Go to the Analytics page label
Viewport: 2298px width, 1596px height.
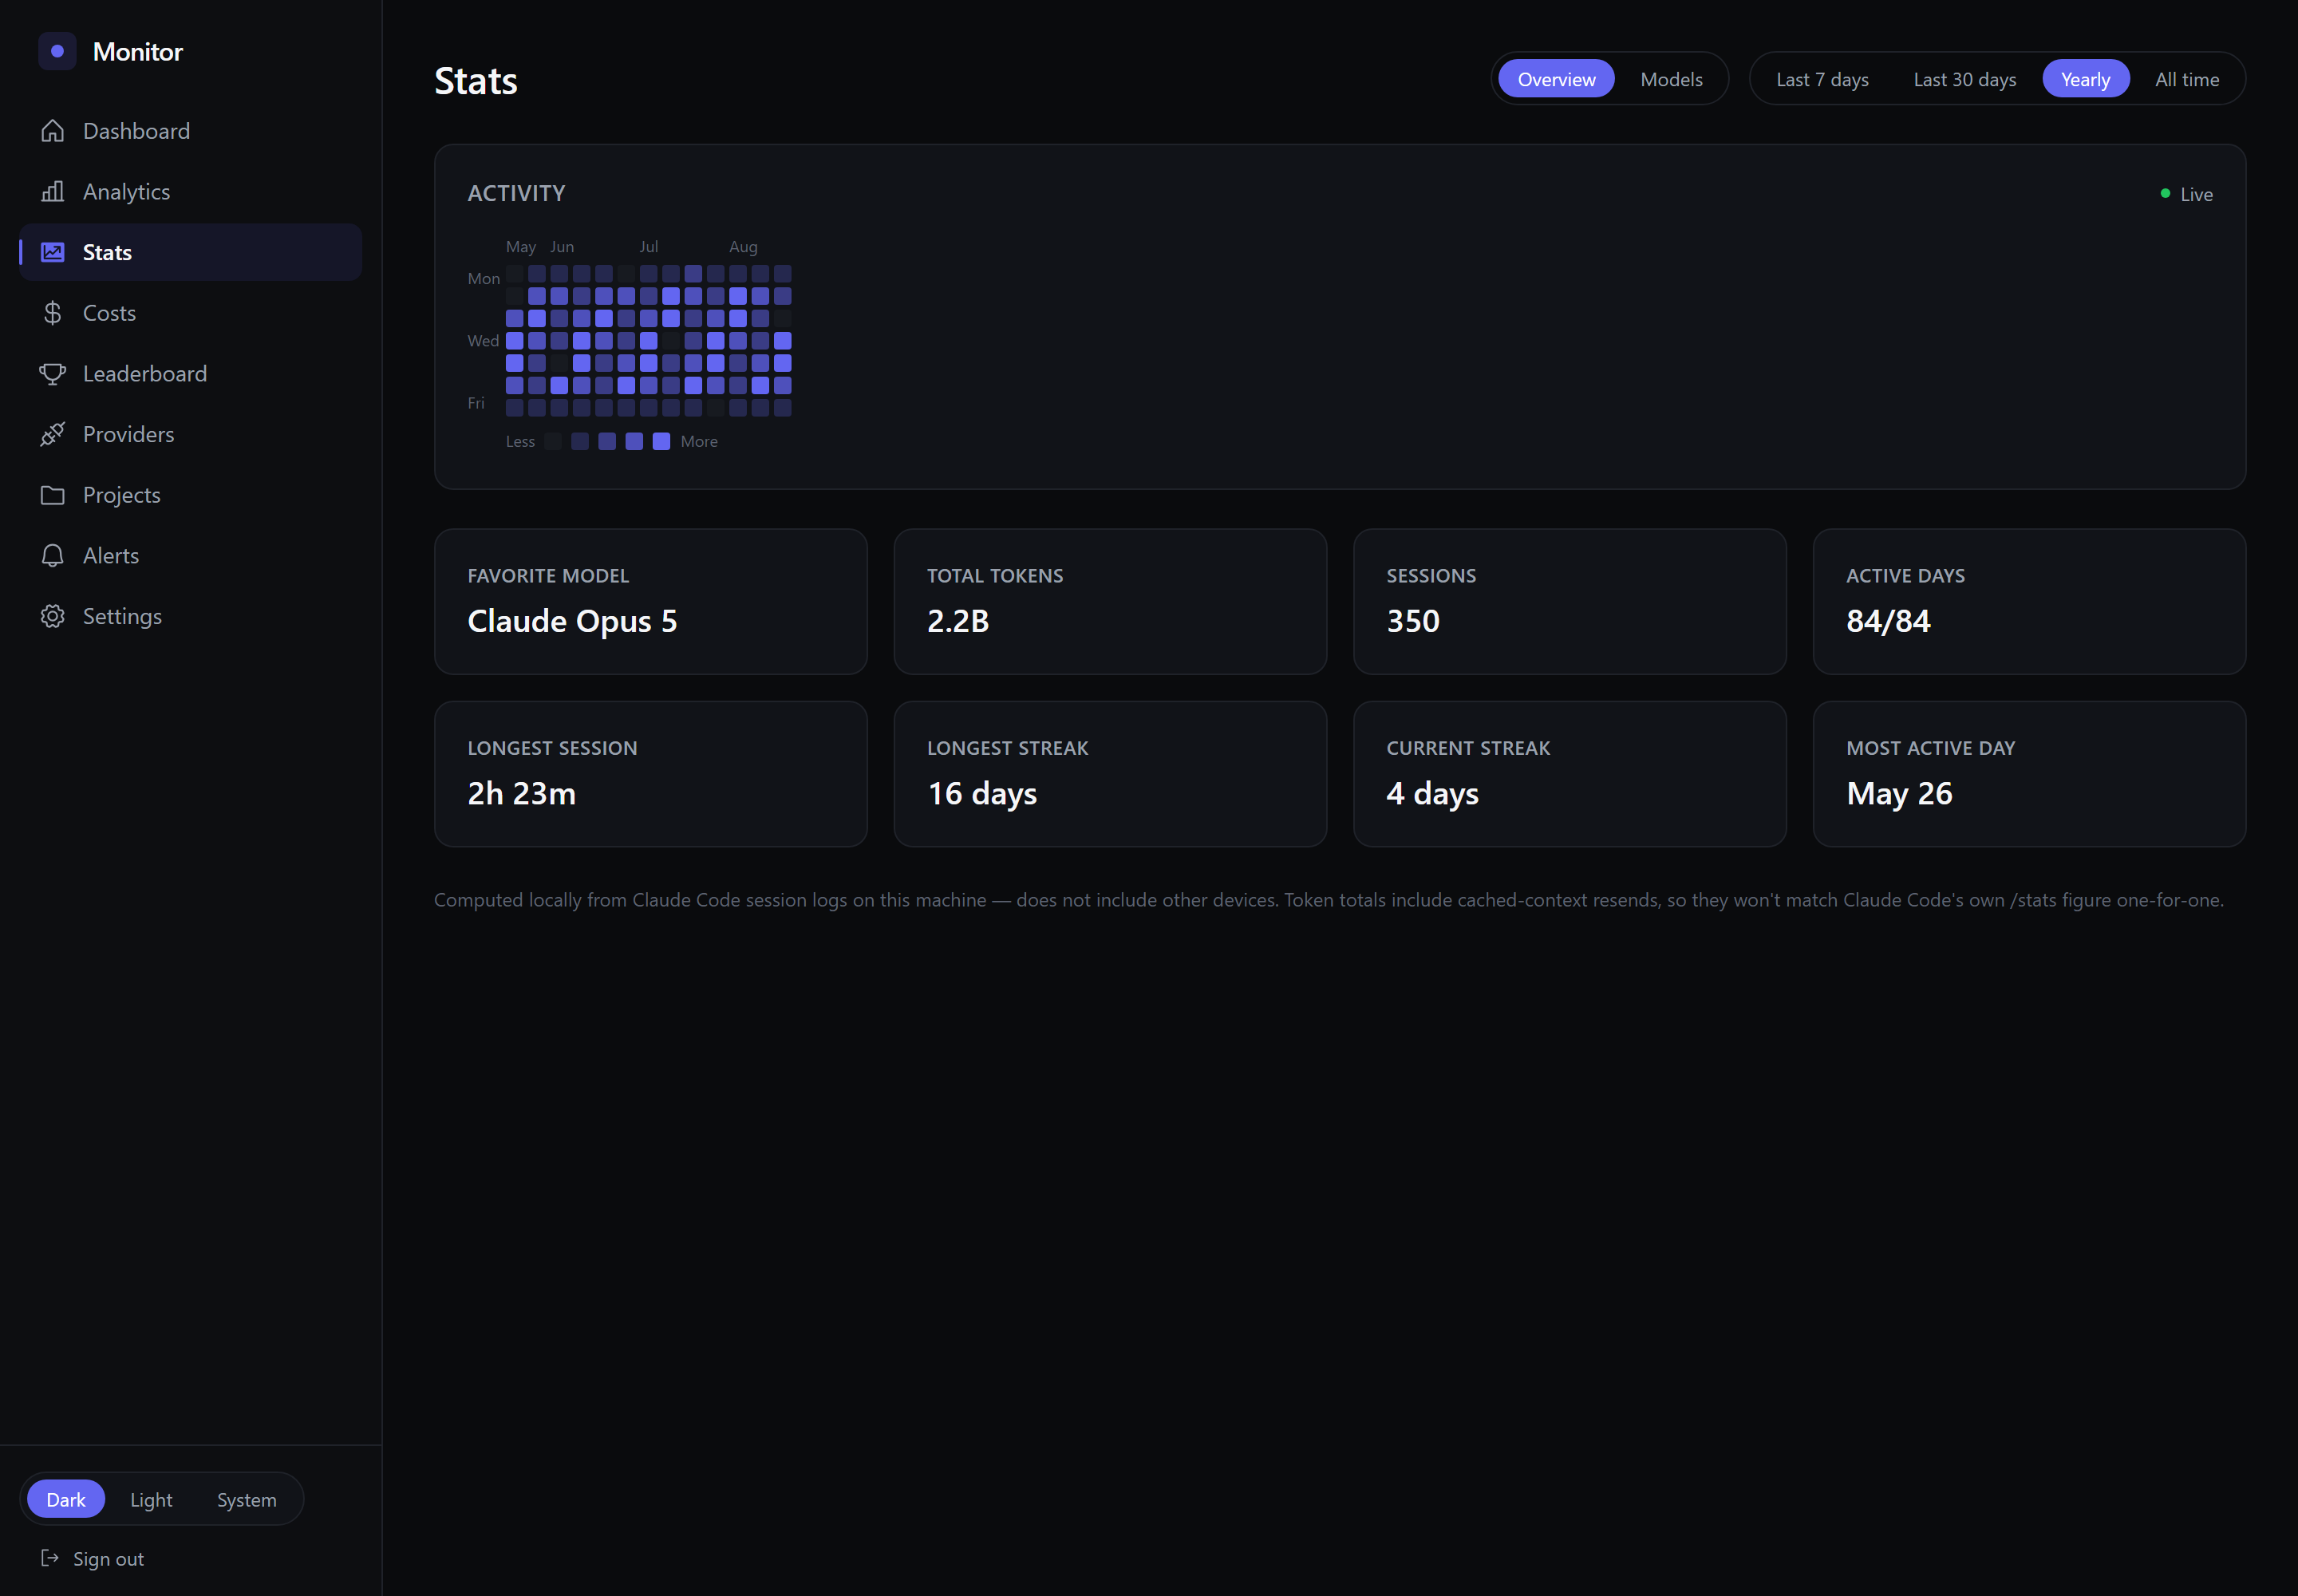coord(126,191)
